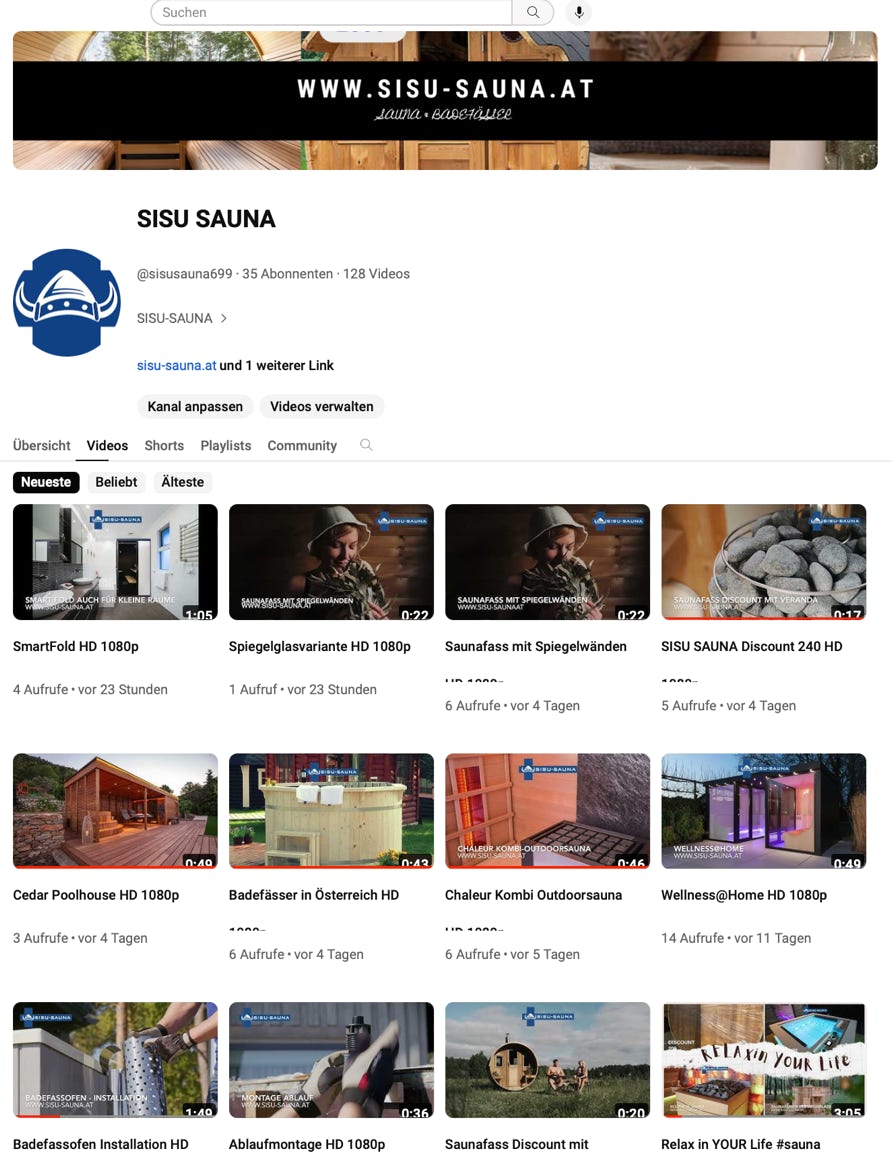892x1166 pixels.
Task: Play Saunafass Discount mit thumbnail
Action: pyautogui.click(x=548, y=1060)
